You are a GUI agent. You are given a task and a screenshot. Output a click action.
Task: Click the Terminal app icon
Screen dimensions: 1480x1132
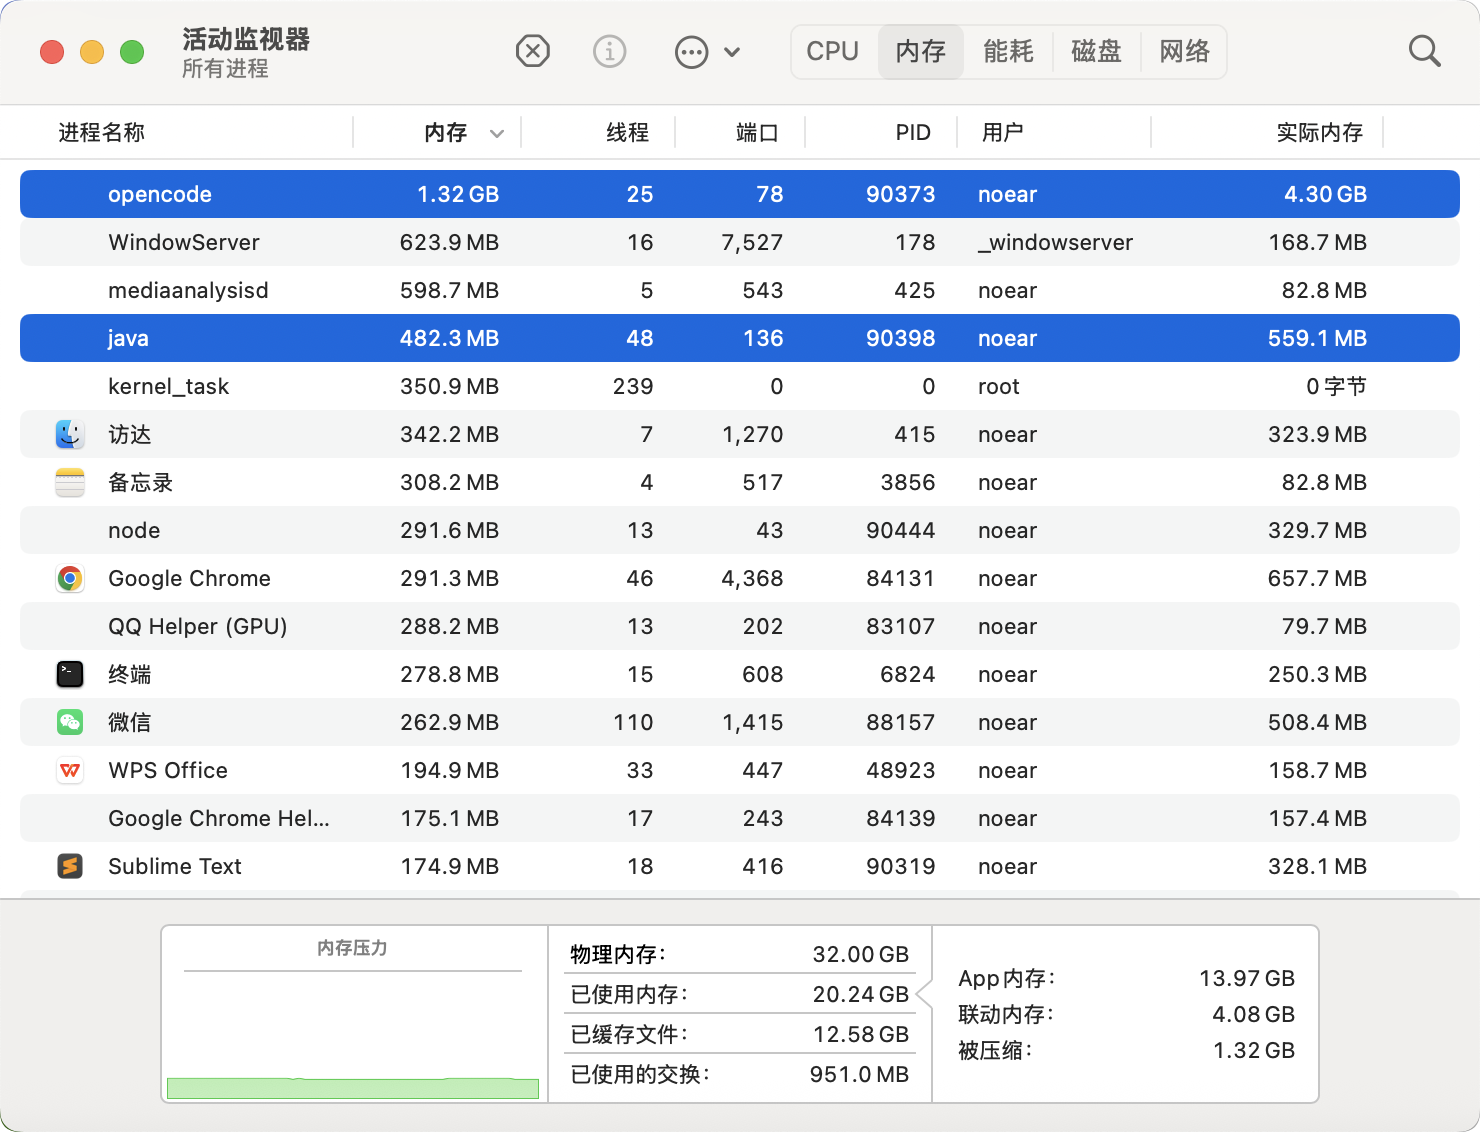point(70,674)
